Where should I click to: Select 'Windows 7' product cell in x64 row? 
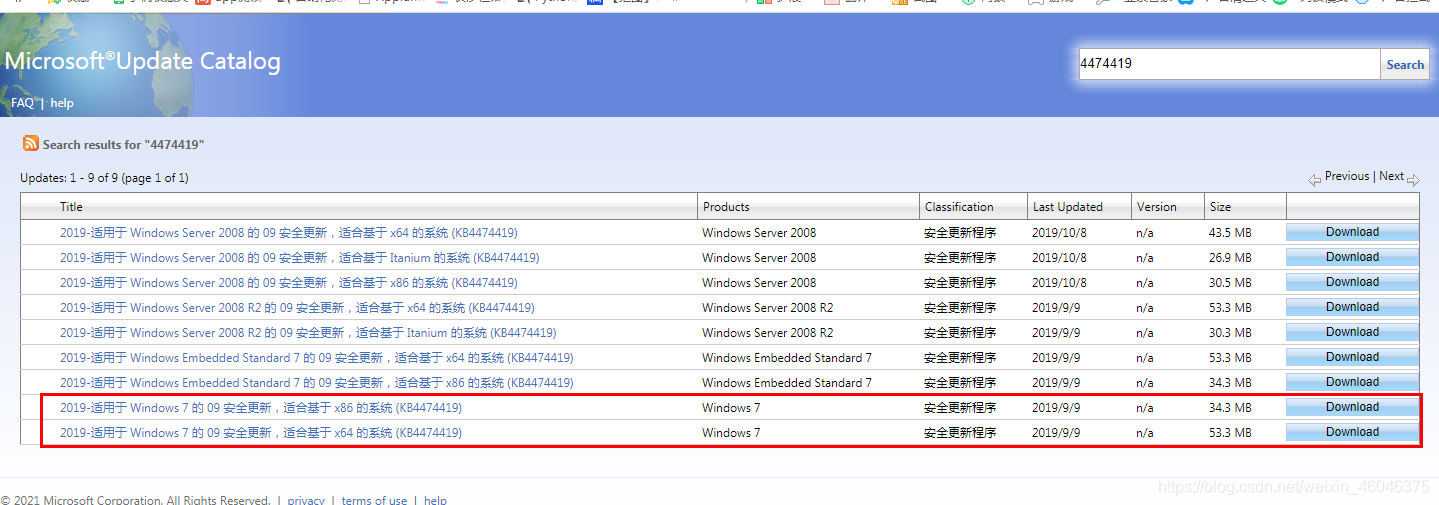tap(731, 433)
